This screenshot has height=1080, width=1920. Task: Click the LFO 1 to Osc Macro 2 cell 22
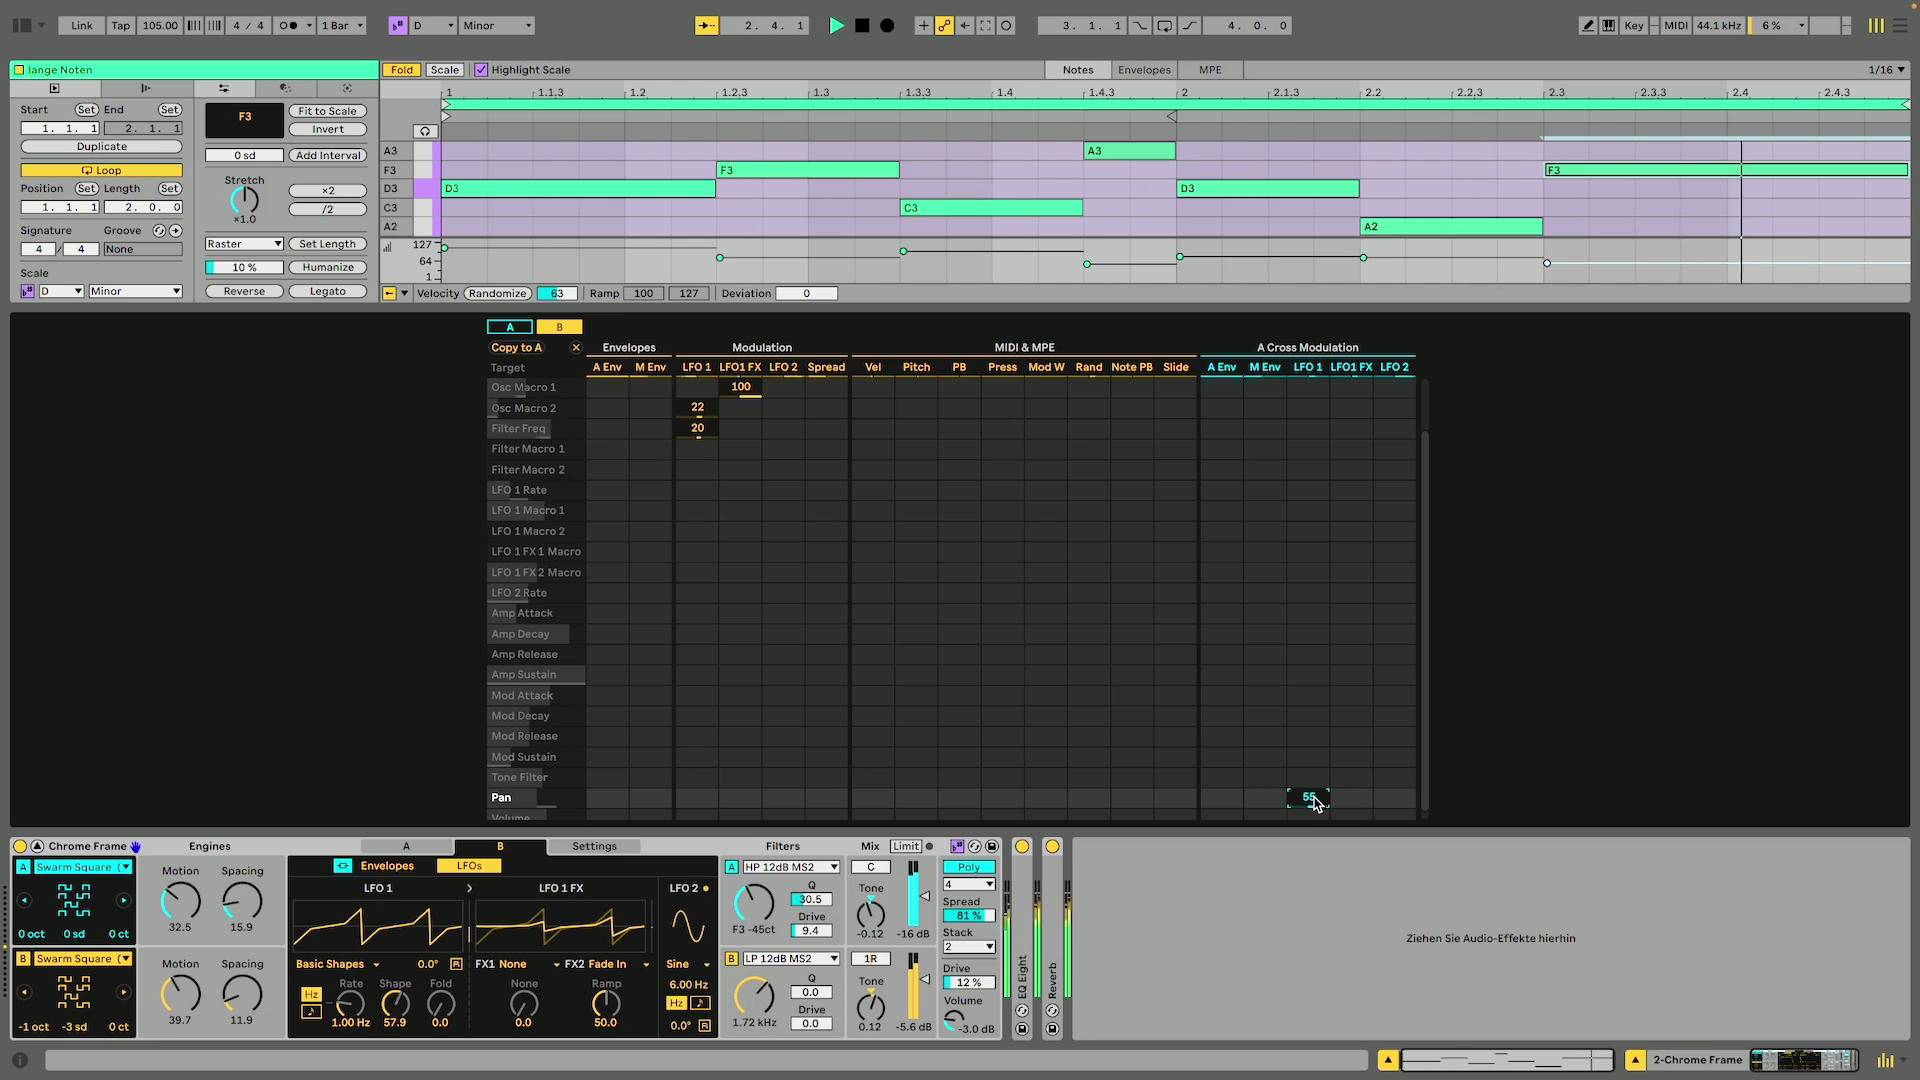coord(697,408)
